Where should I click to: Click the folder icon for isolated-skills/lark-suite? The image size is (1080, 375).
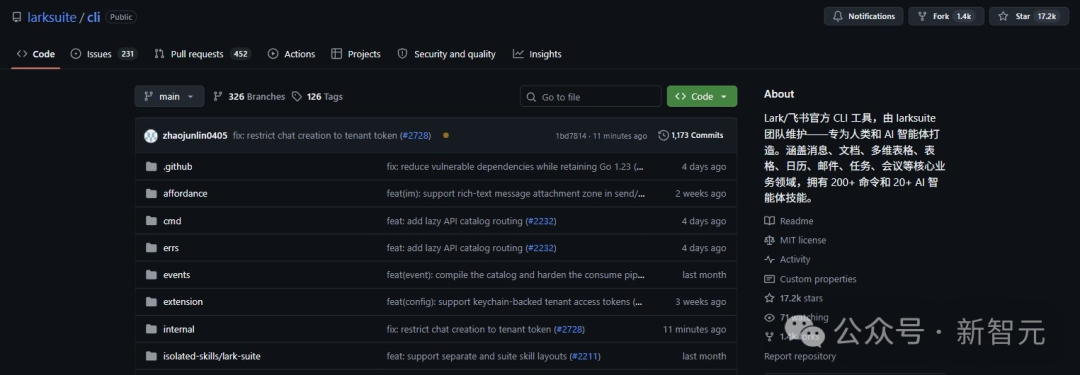coord(152,356)
